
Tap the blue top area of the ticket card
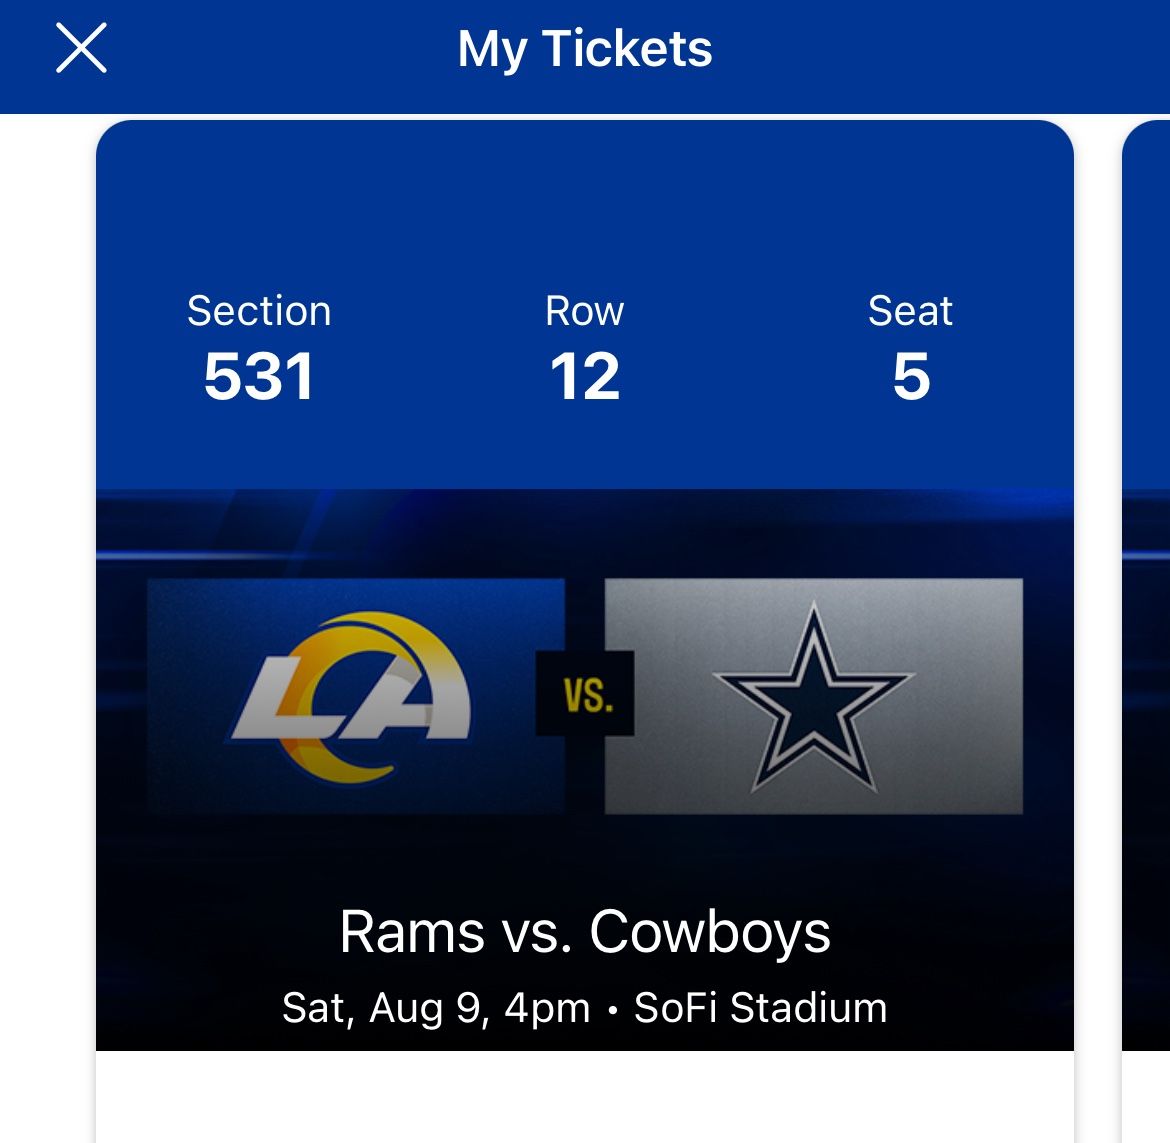tap(585, 200)
